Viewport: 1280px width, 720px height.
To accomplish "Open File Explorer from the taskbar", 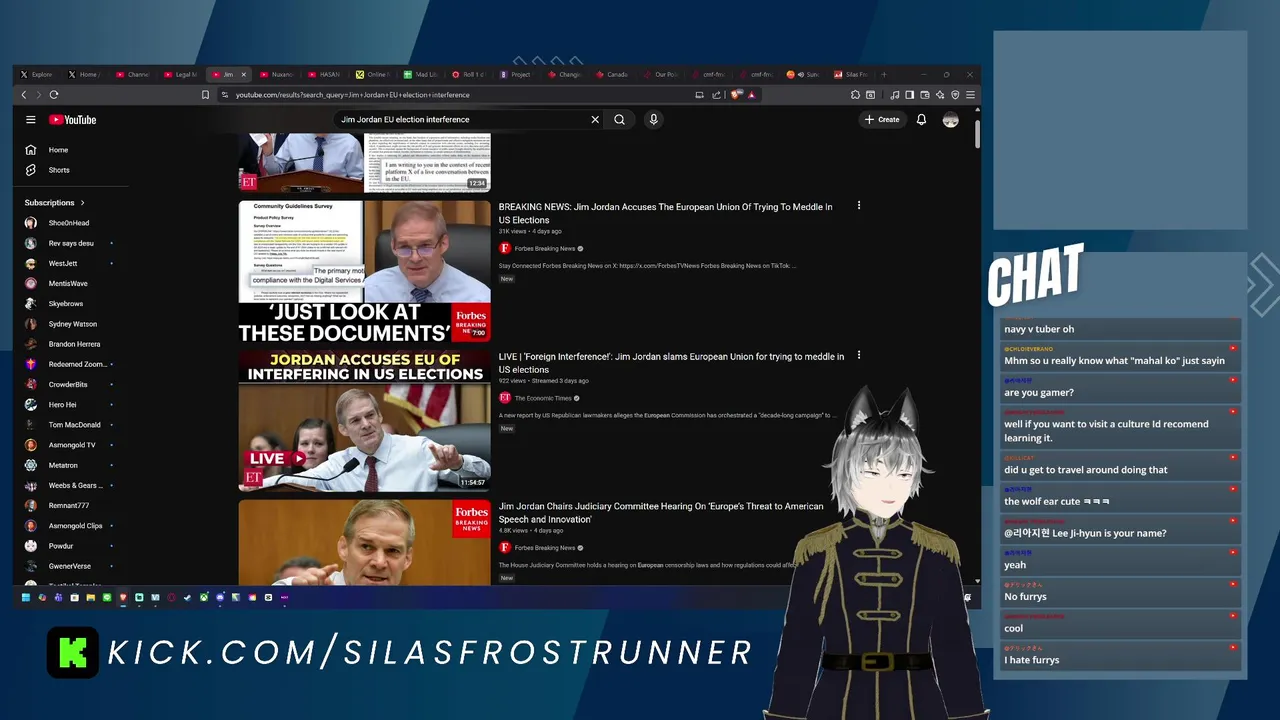I will [x=90, y=598].
